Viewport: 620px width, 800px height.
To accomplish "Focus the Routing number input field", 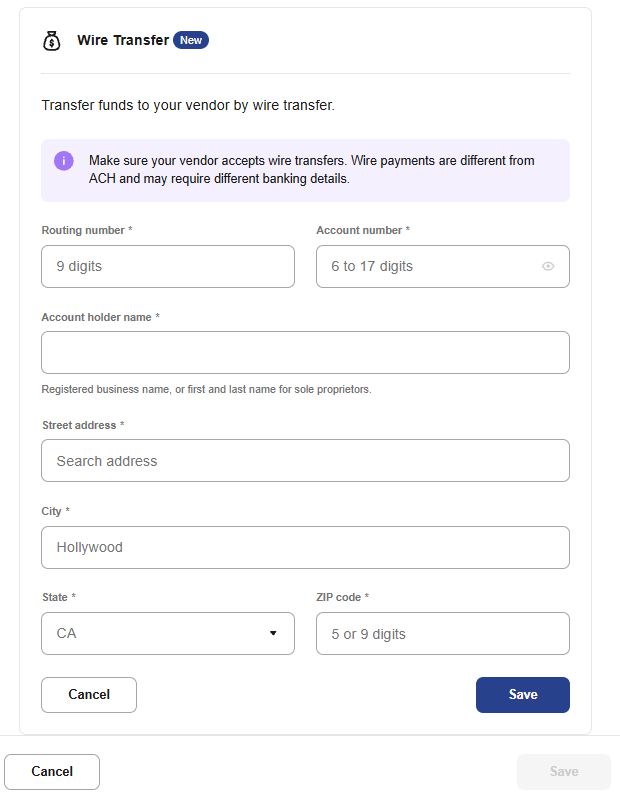I will pyautogui.click(x=168, y=267).
